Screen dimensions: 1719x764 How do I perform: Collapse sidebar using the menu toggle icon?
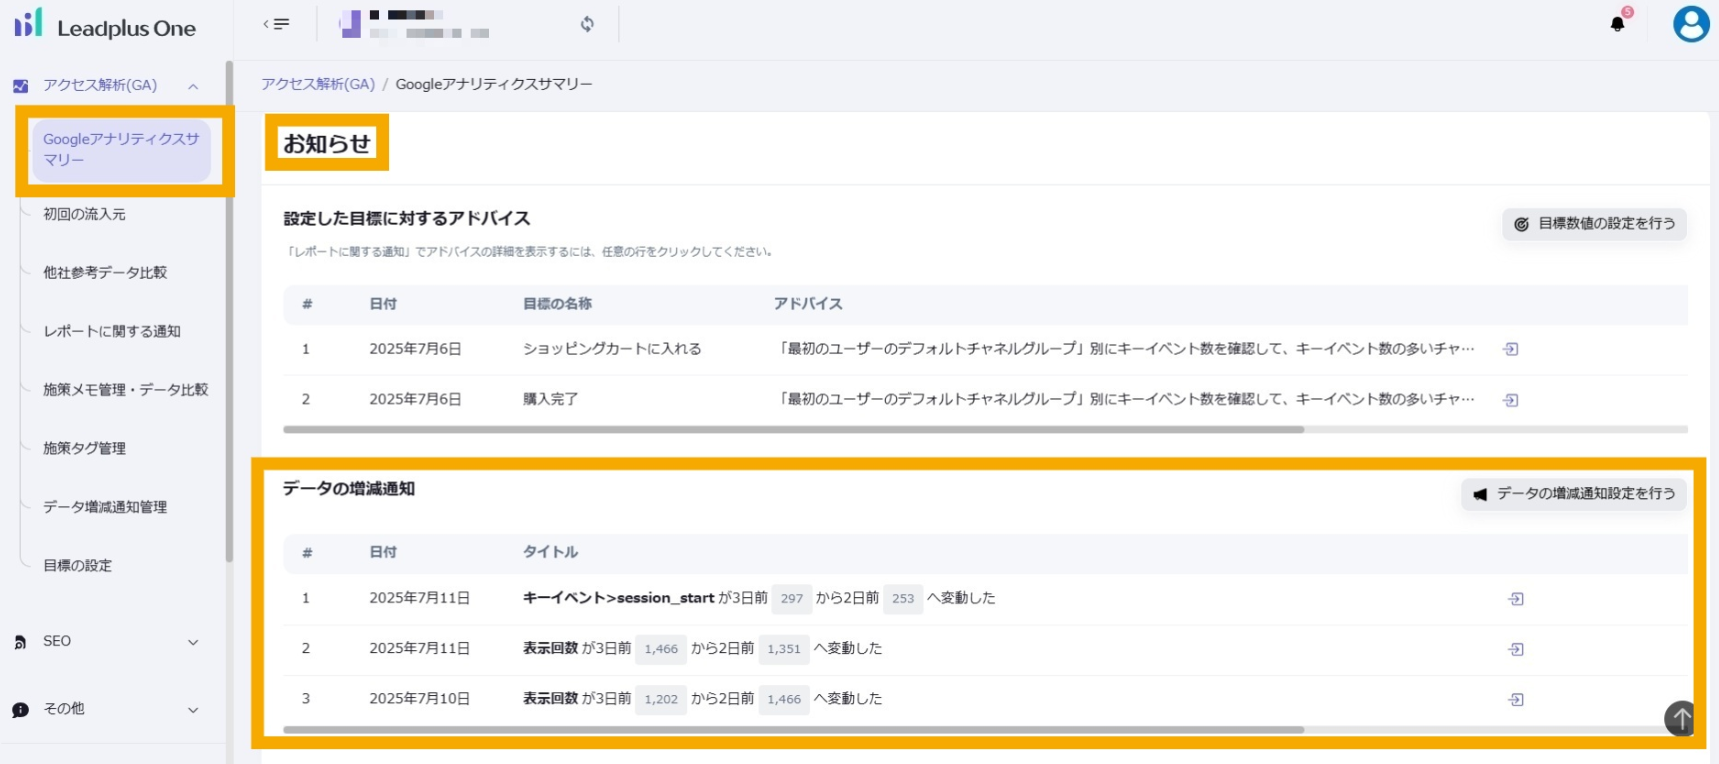click(x=276, y=24)
